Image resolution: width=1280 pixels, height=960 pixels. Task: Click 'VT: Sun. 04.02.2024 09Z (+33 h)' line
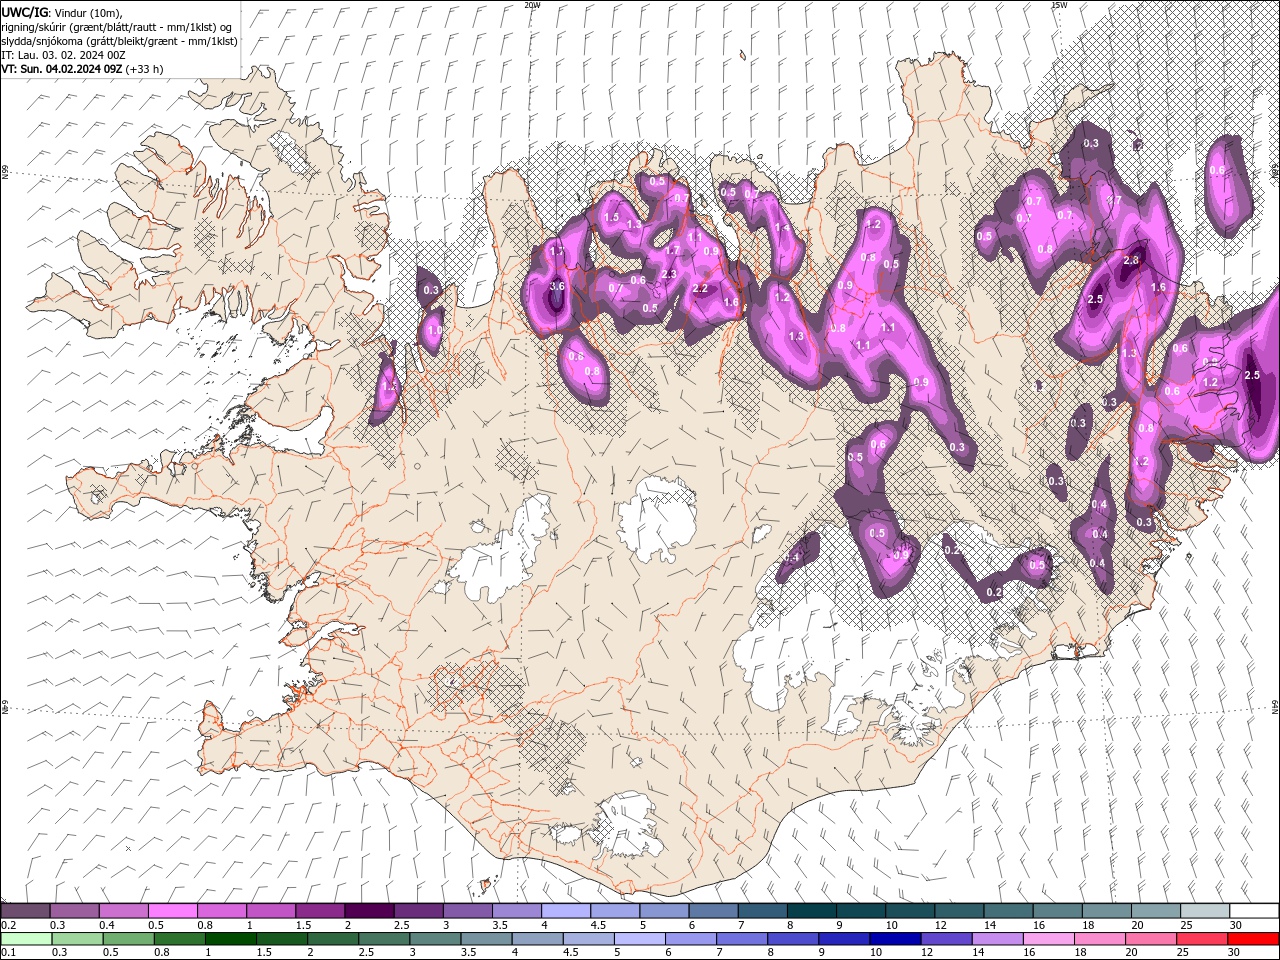point(83,69)
